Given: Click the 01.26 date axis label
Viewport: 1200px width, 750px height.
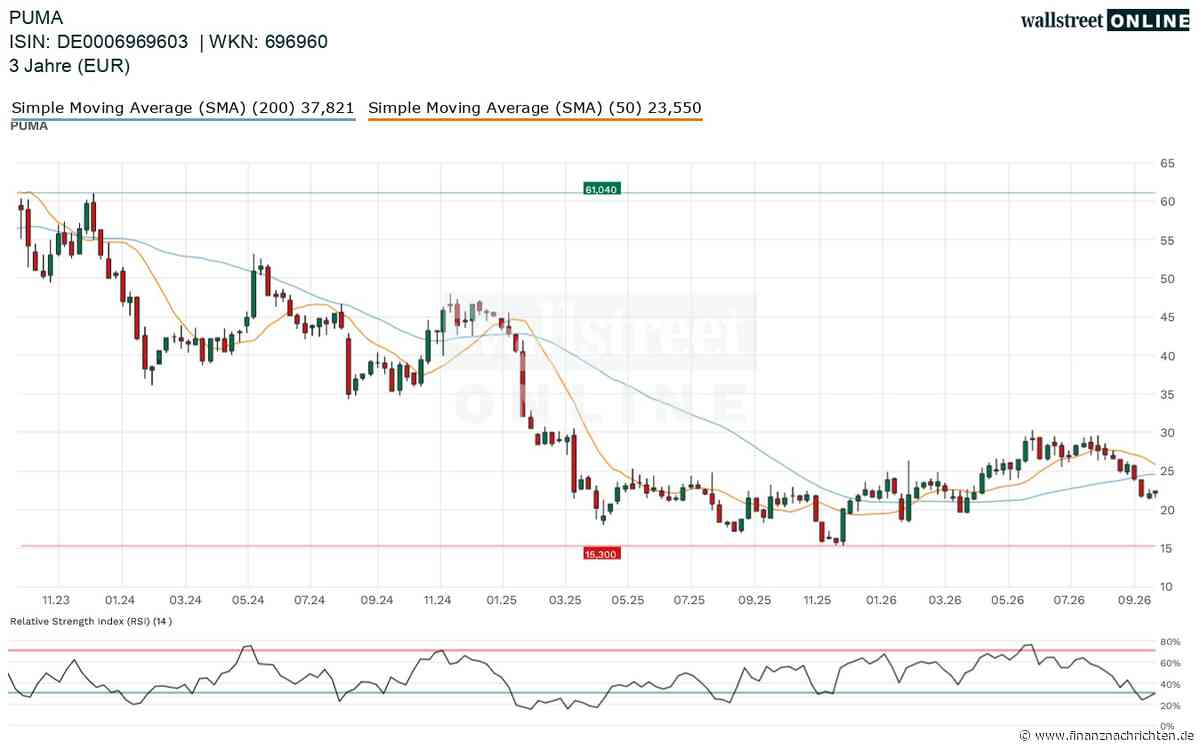Looking at the screenshot, I should click(881, 600).
